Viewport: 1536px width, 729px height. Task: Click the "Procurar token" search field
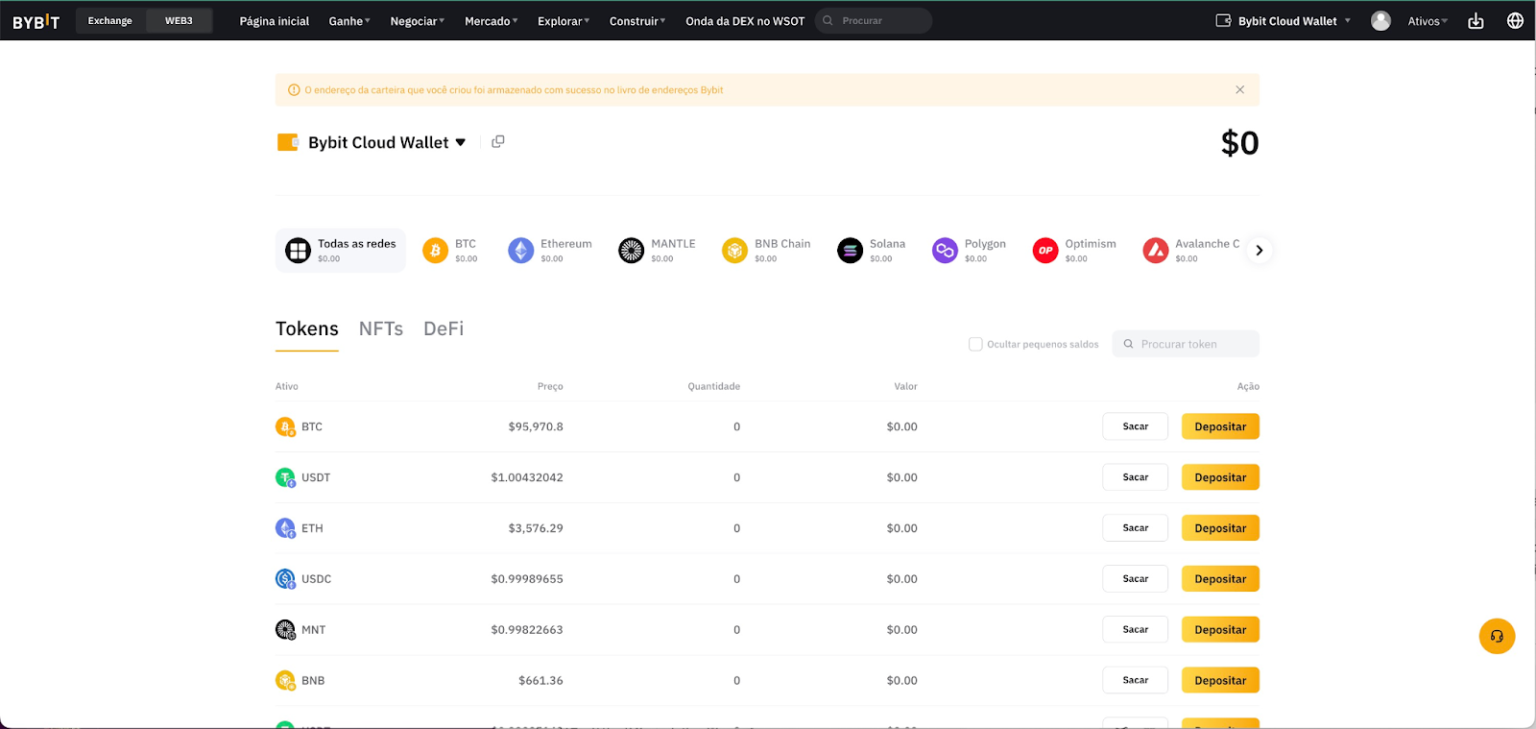click(x=1186, y=344)
